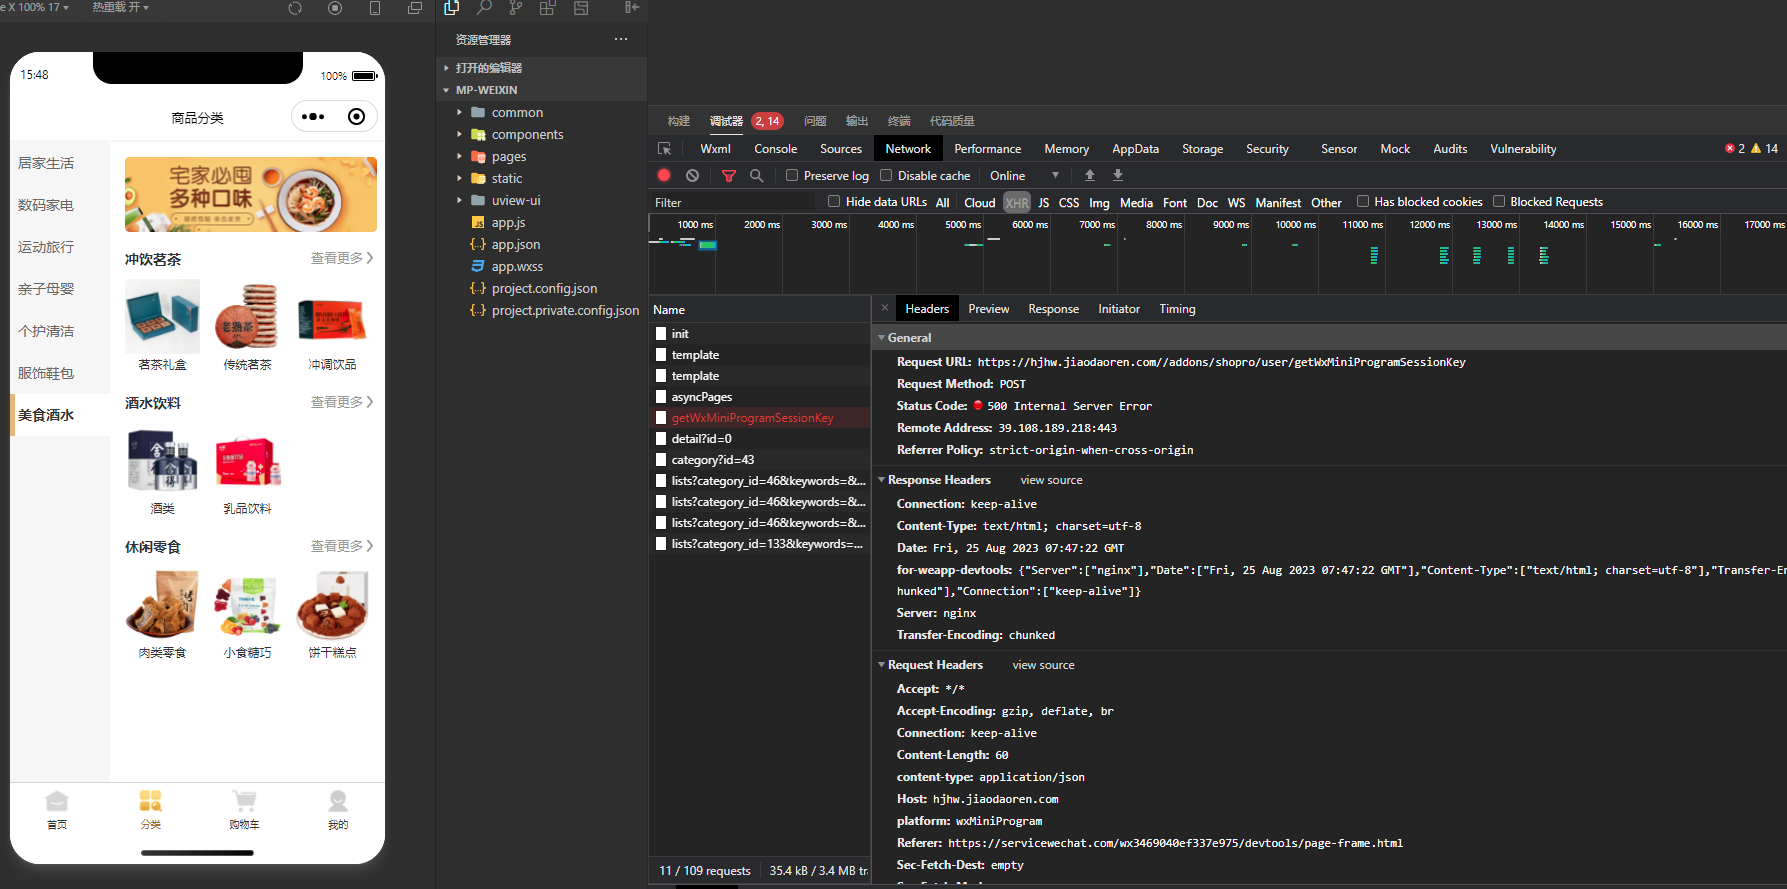Select the All request type filter
The height and width of the screenshot is (889, 1787).
point(942,202)
